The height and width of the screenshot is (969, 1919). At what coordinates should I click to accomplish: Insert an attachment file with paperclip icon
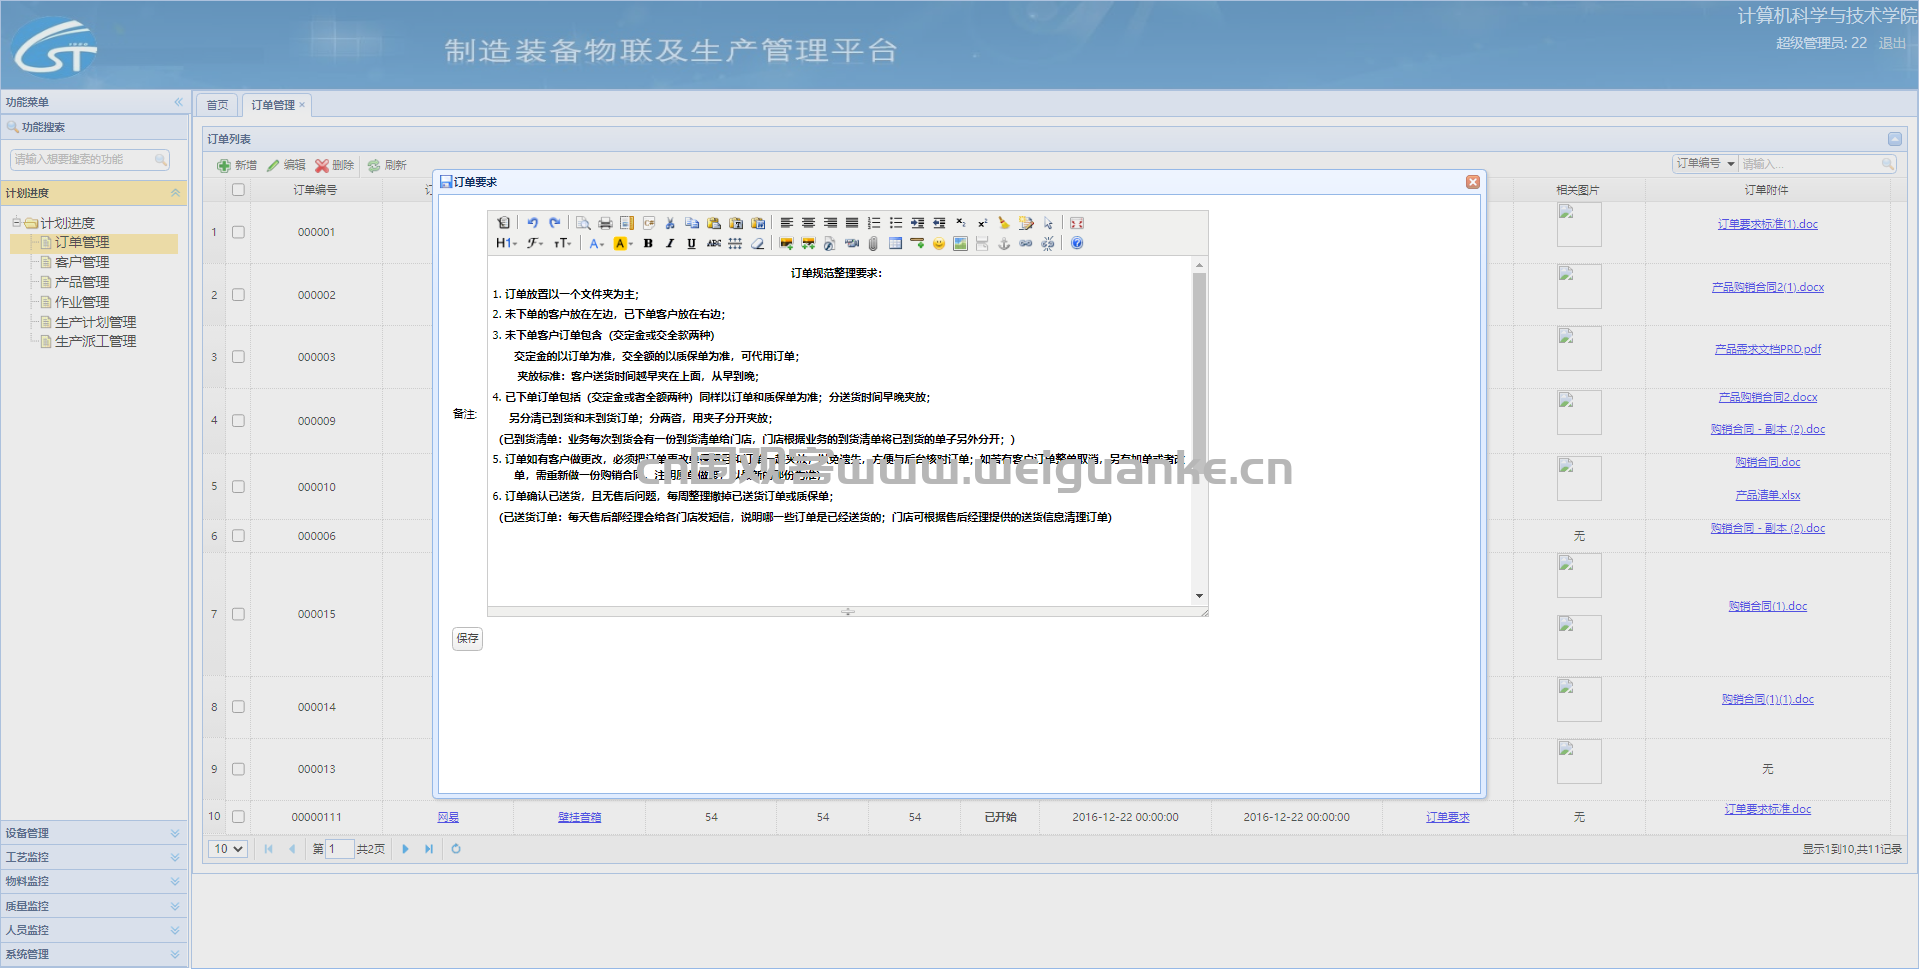point(873,243)
